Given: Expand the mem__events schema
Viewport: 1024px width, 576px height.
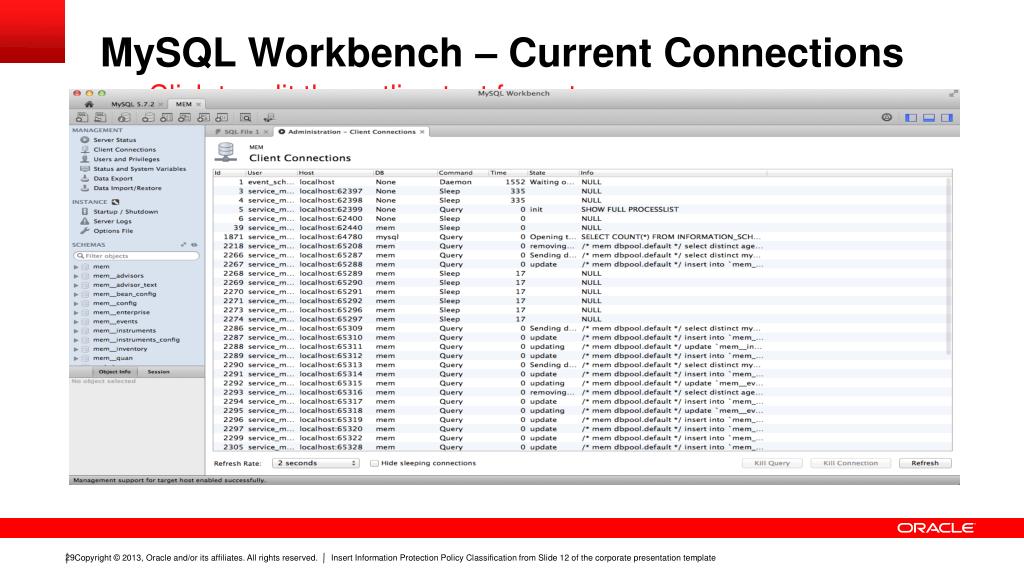Looking at the screenshot, I should (76, 321).
